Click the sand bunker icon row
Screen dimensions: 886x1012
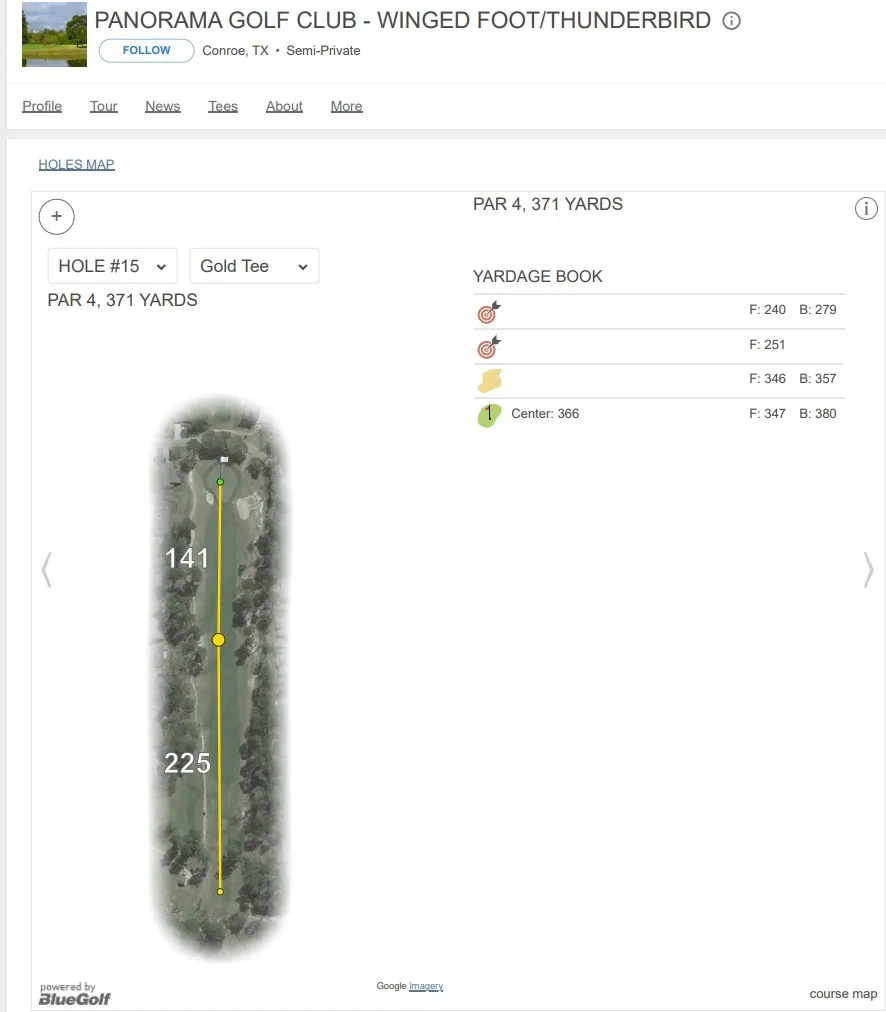coord(659,380)
